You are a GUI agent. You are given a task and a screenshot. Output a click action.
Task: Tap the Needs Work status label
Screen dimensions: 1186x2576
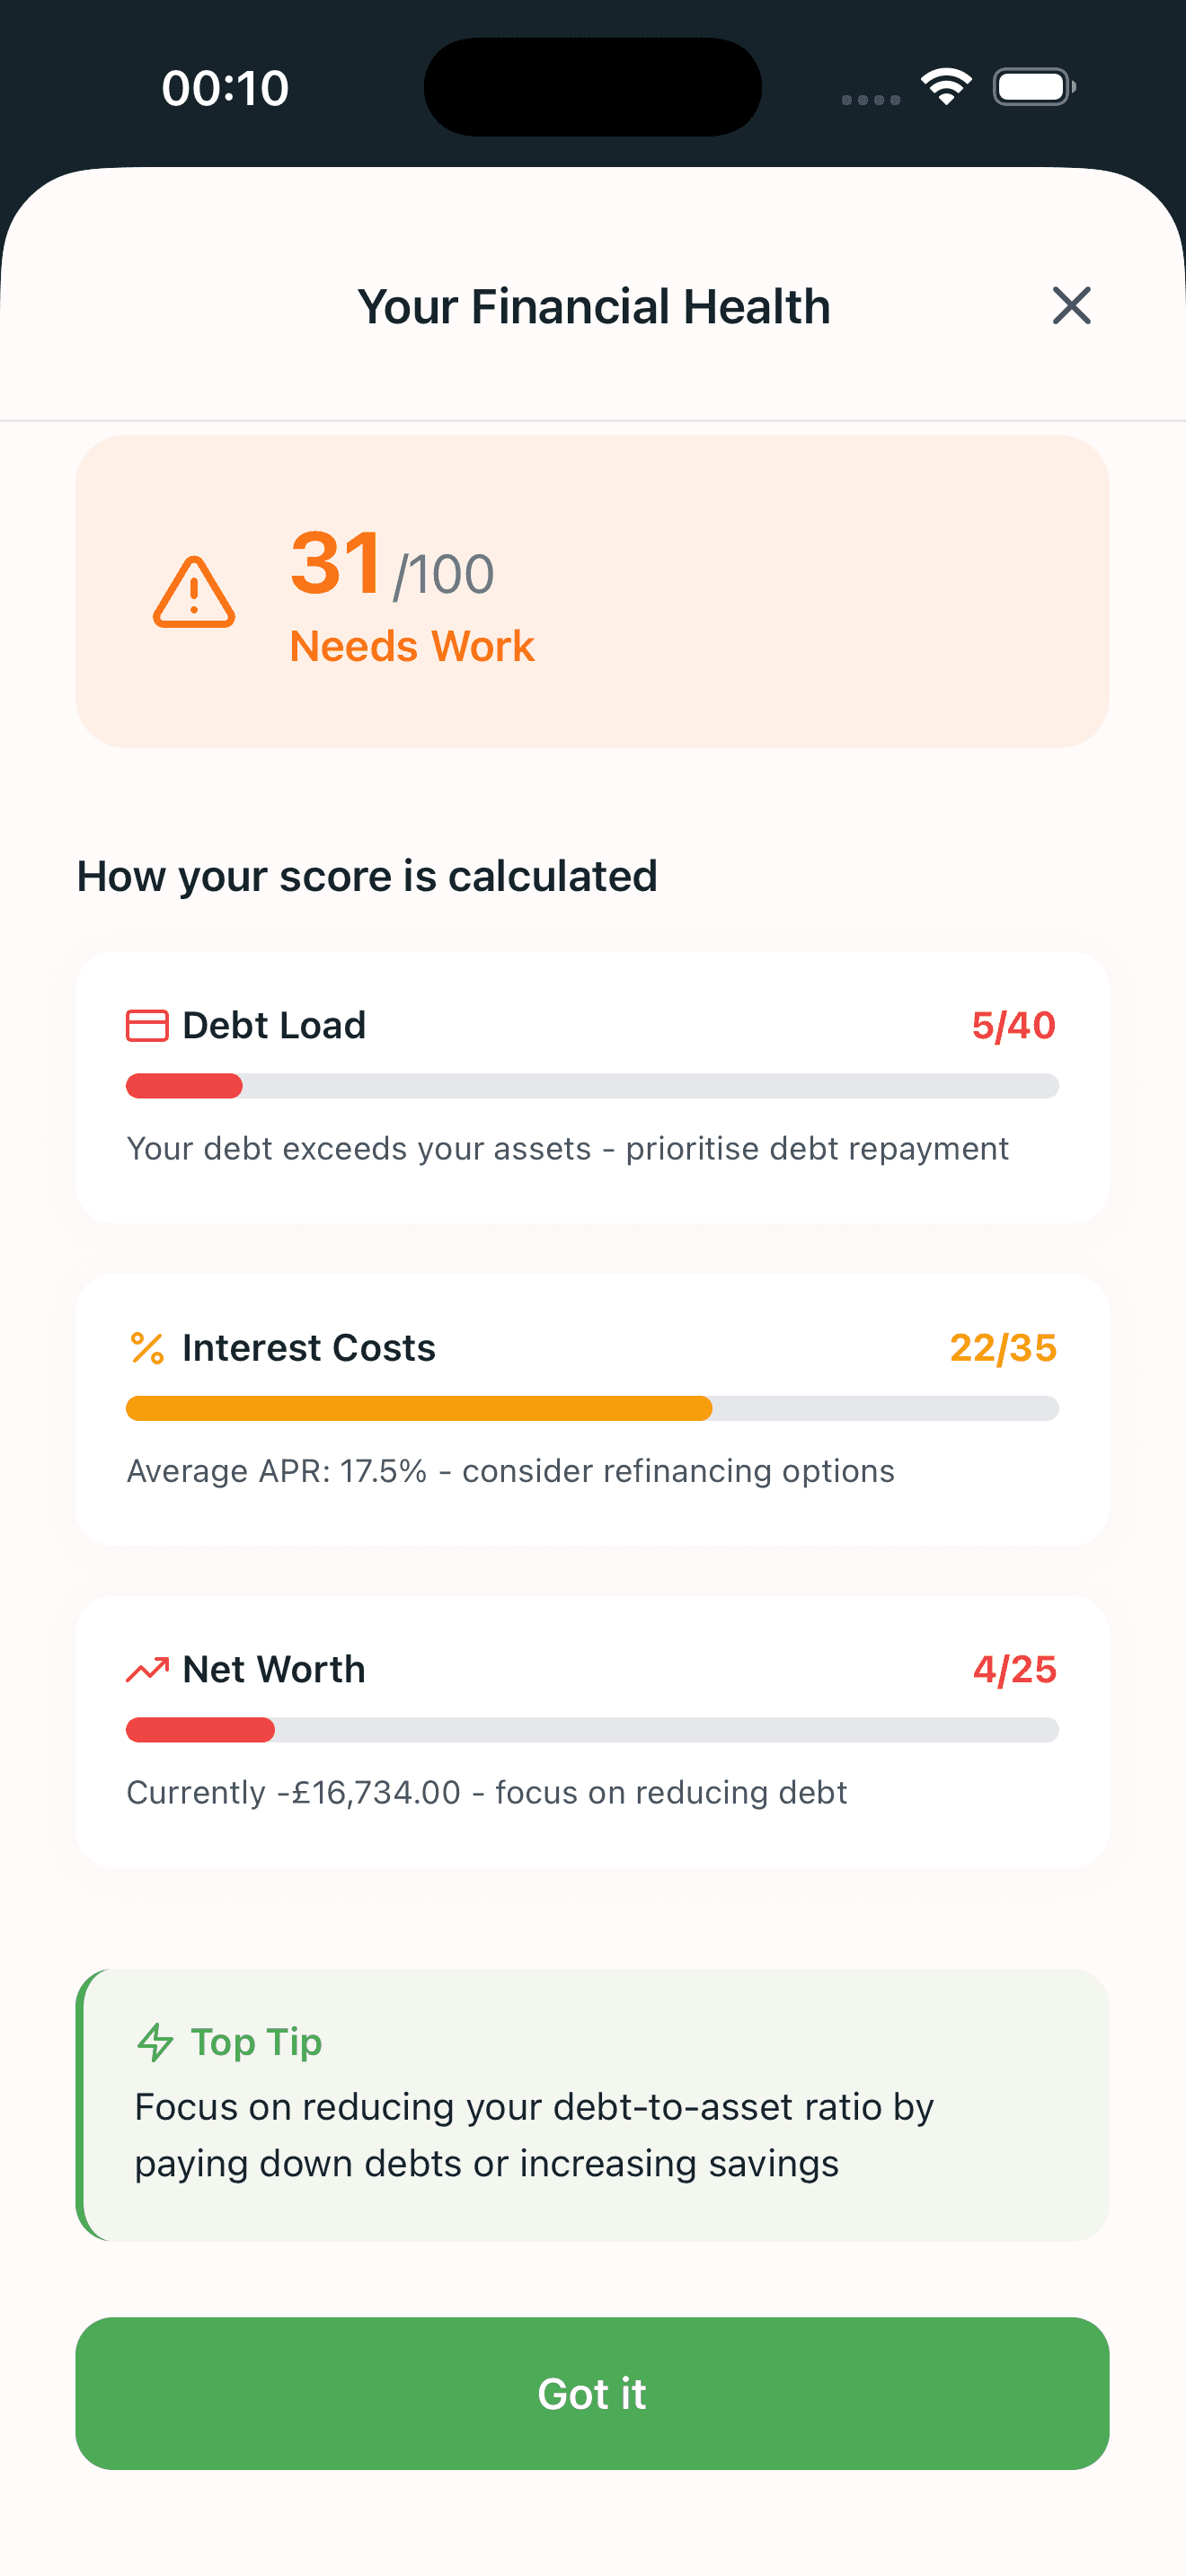pyautogui.click(x=412, y=647)
